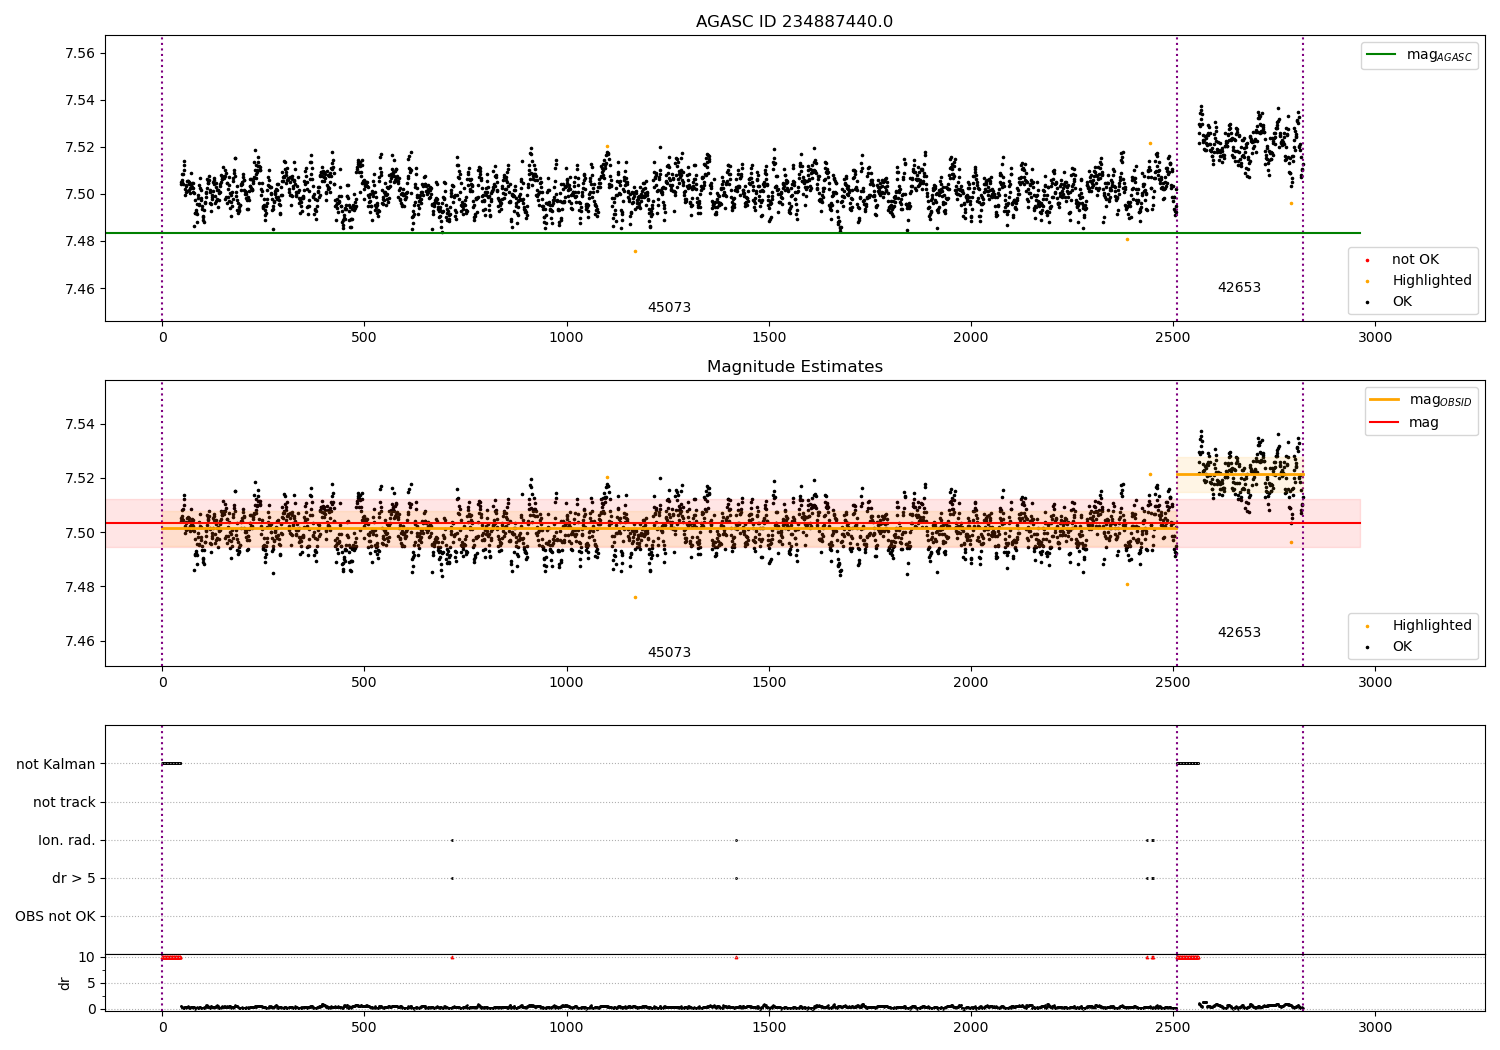This screenshot has width=1500, height=1050.
Task: Click 'OK' legend entry in Magnitude Estimates plot
Action: coord(1401,647)
